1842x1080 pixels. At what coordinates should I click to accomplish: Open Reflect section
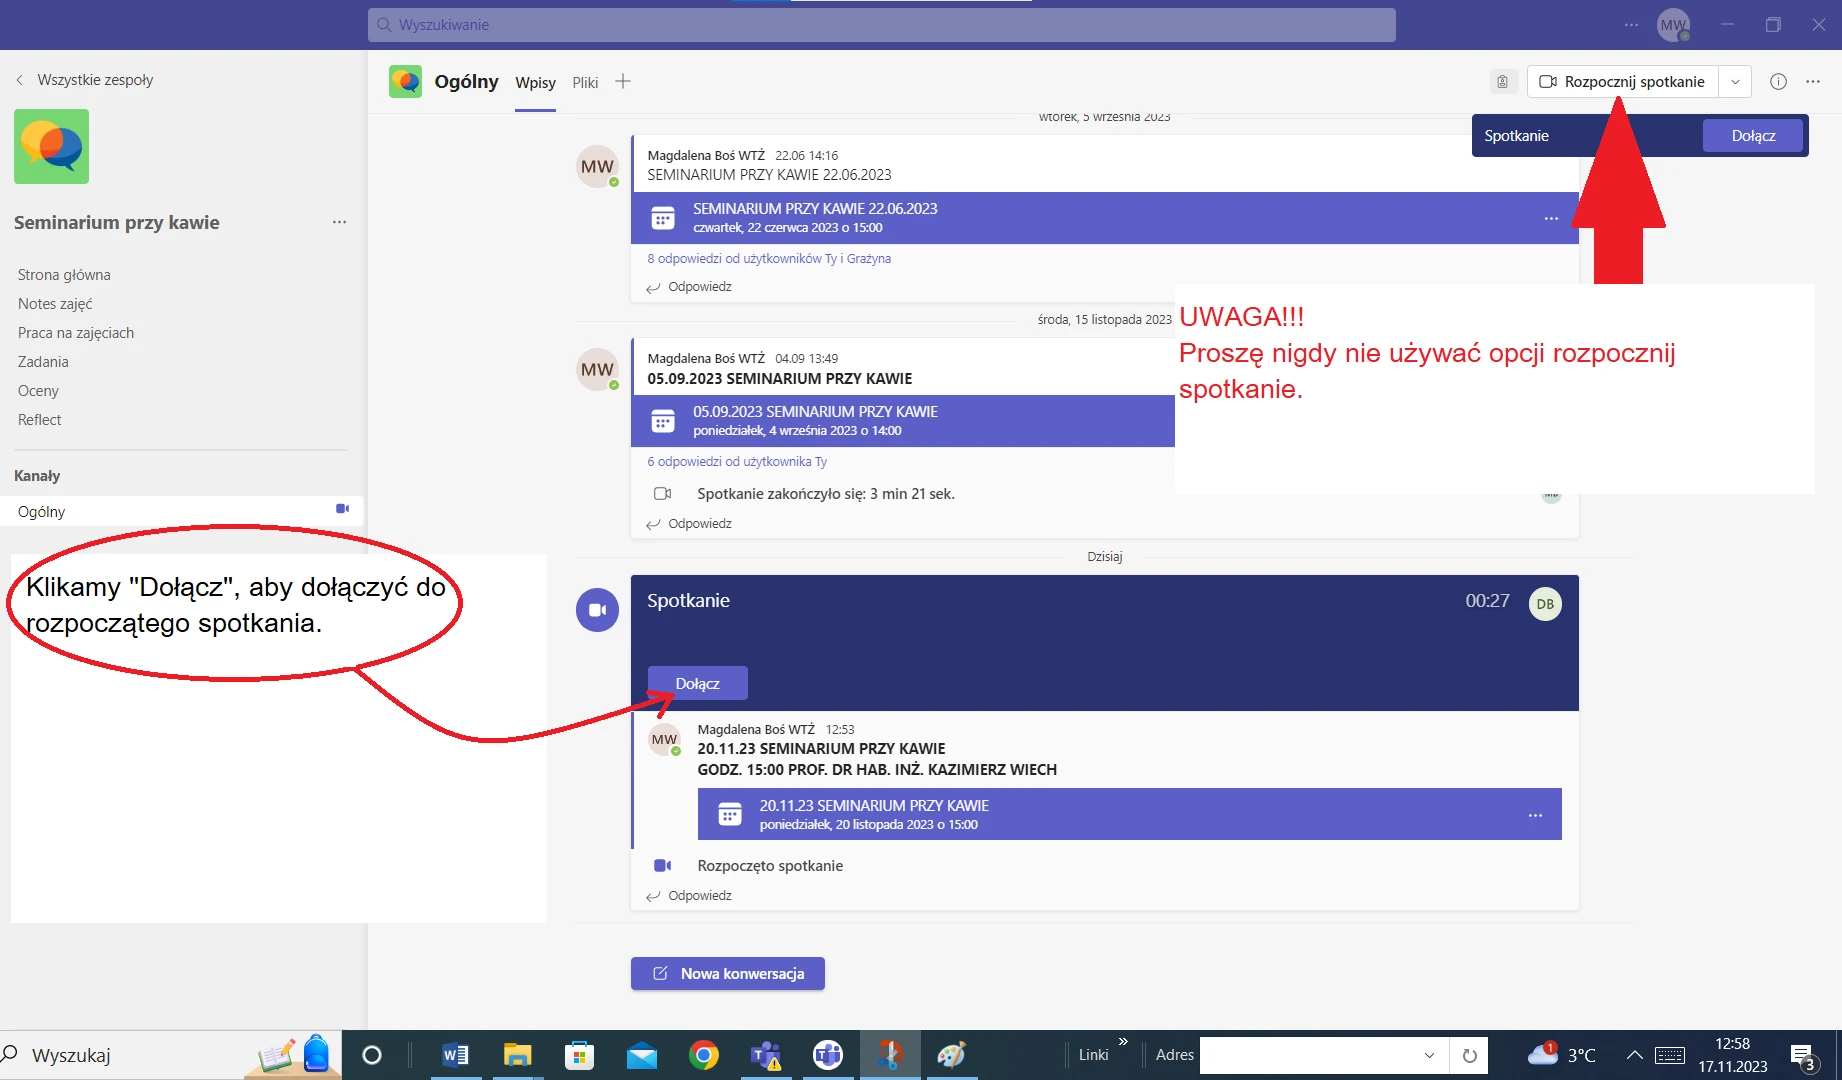(39, 420)
